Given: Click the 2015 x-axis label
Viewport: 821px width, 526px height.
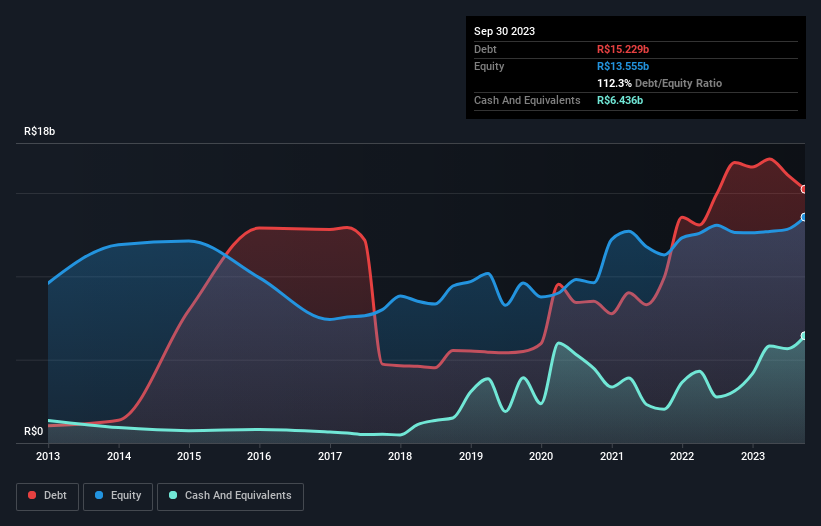Looking at the screenshot, I should point(189,456).
